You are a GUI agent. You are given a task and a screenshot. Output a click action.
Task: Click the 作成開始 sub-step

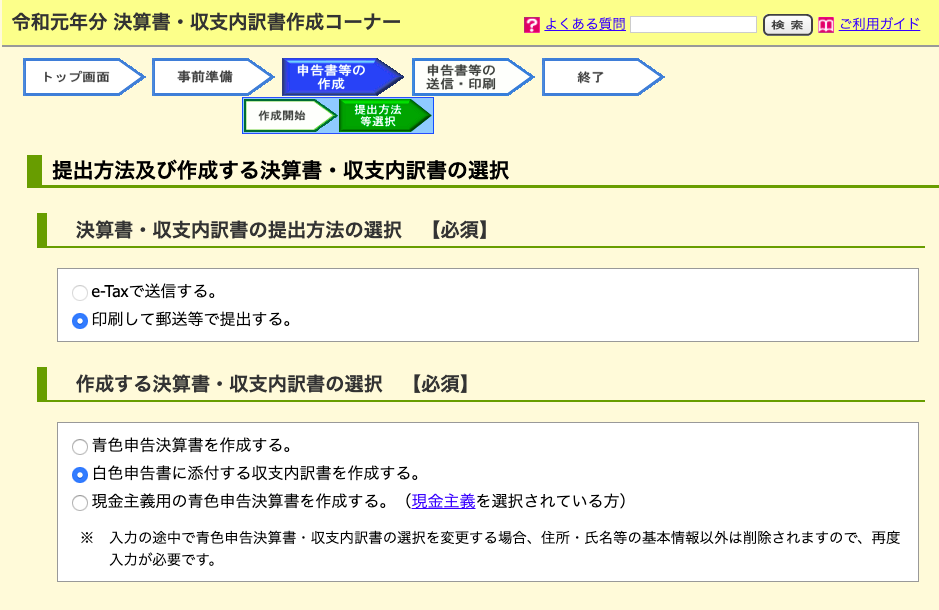coord(290,116)
